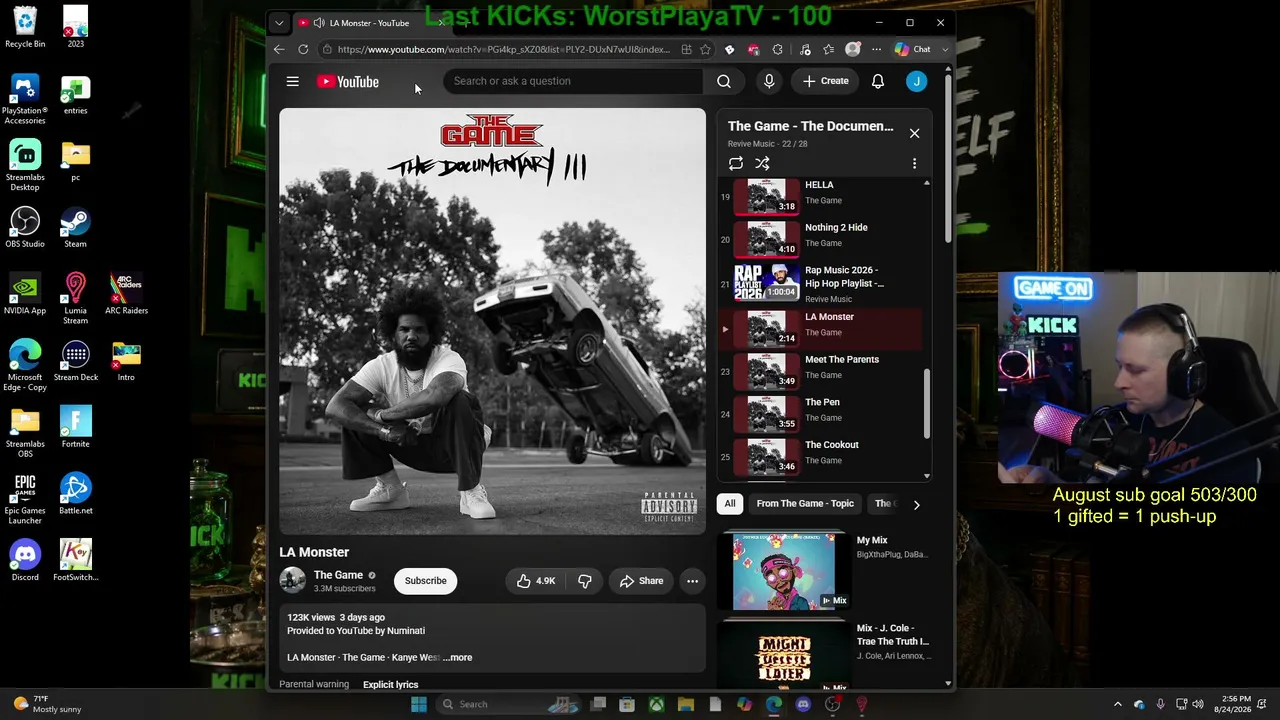Select 'From The Game - Topic' chip
1280x720 pixels.
pyautogui.click(x=805, y=504)
